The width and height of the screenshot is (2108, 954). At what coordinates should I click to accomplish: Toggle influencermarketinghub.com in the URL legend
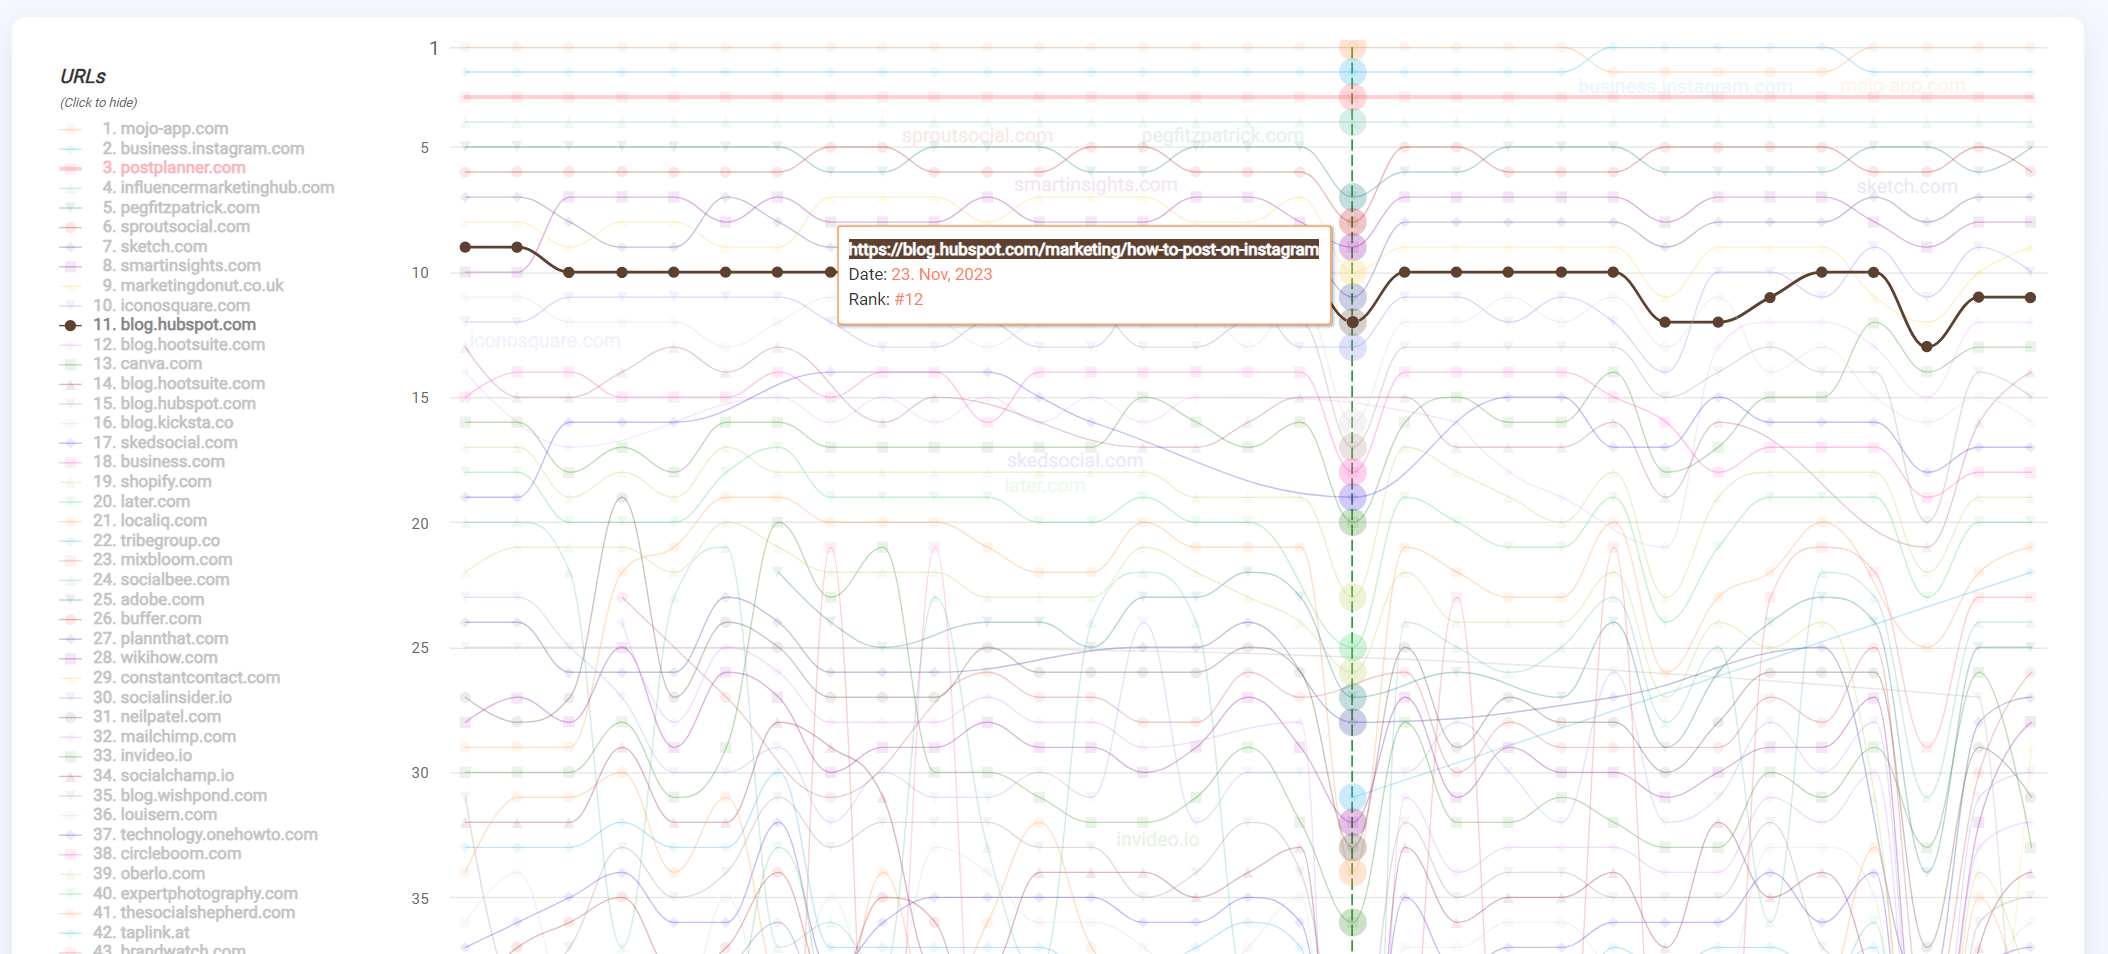pyautogui.click(x=196, y=187)
